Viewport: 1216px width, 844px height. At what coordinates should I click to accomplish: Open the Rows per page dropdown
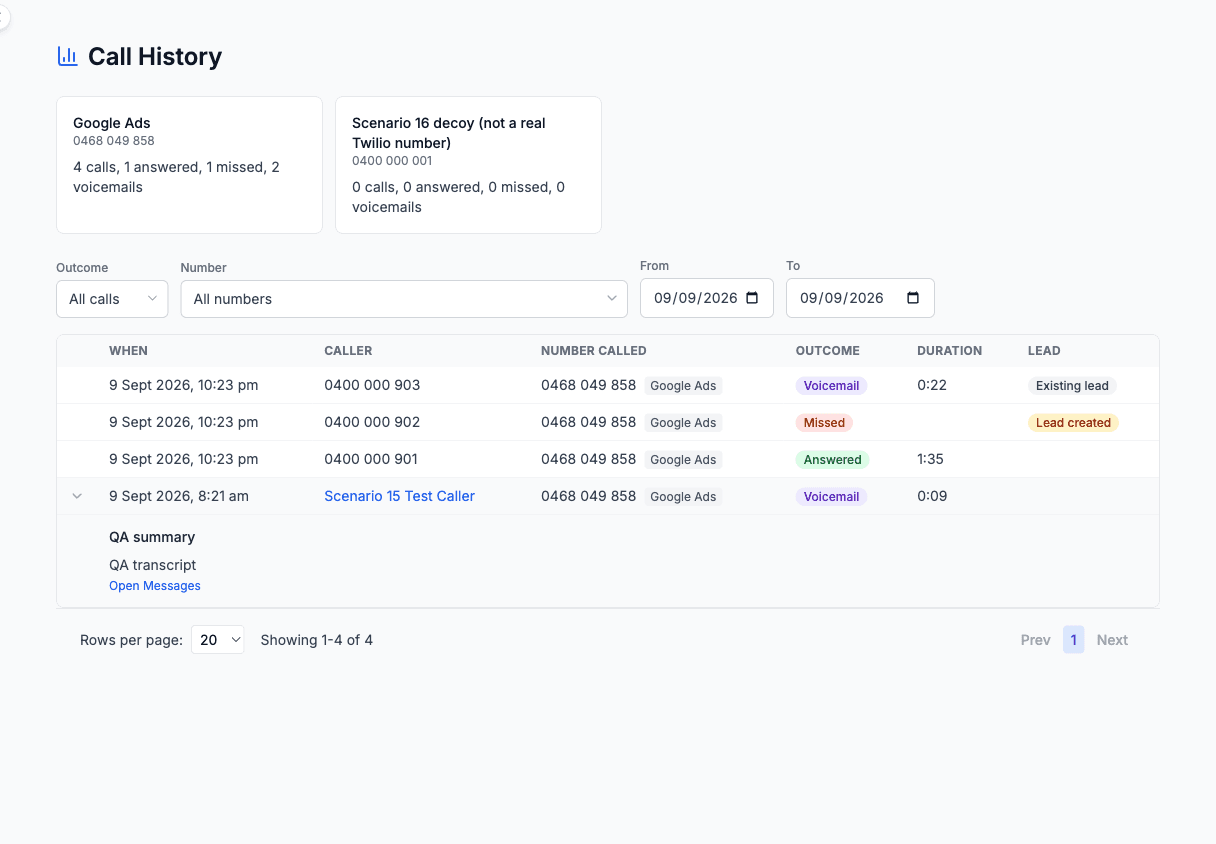coord(218,640)
